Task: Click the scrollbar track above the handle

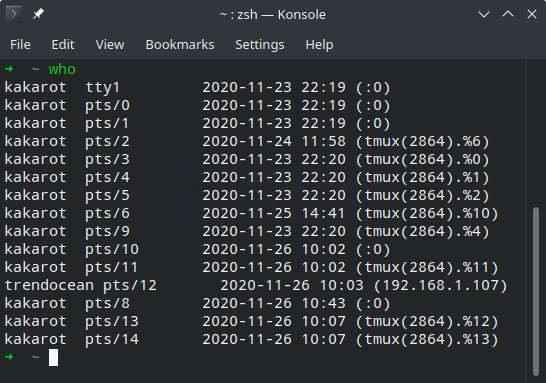Action: pyautogui.click(x=536, y=134)
